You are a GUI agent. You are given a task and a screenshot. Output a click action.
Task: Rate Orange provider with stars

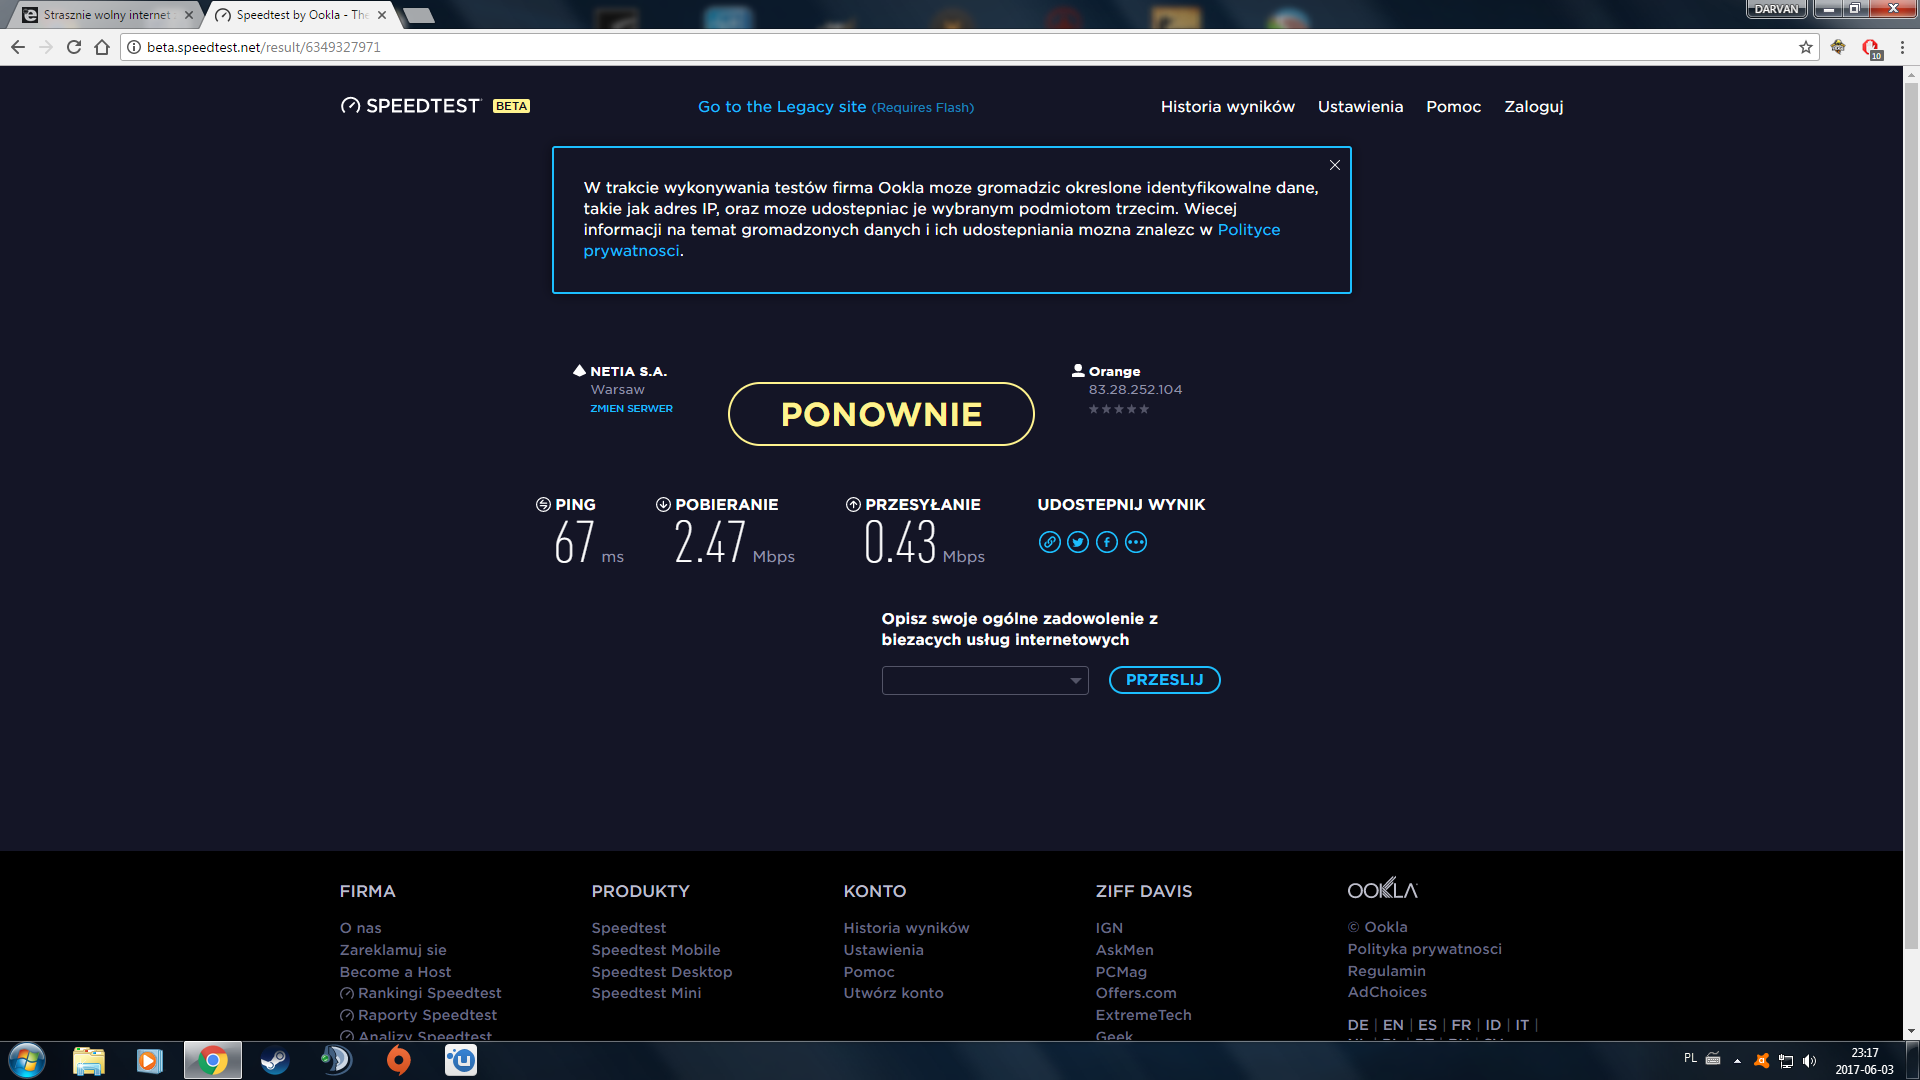pos(1119,409)
